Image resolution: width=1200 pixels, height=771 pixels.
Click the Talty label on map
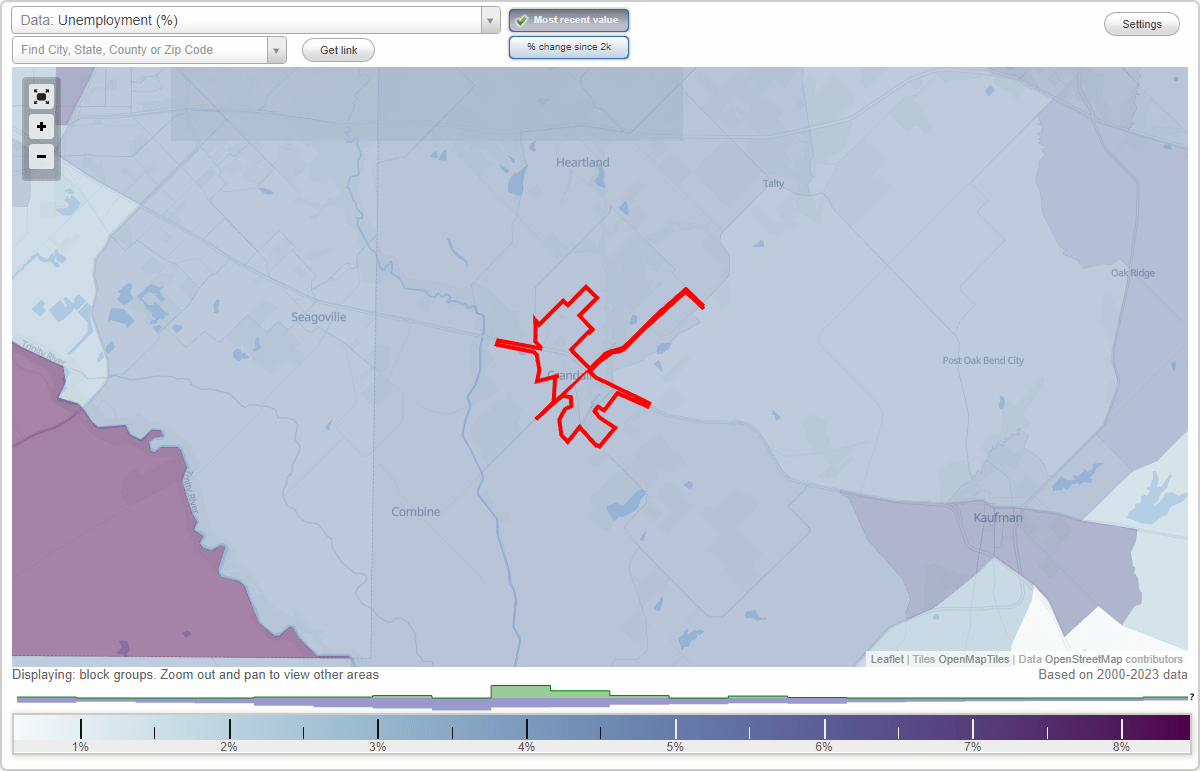click(x=774, y=184)
